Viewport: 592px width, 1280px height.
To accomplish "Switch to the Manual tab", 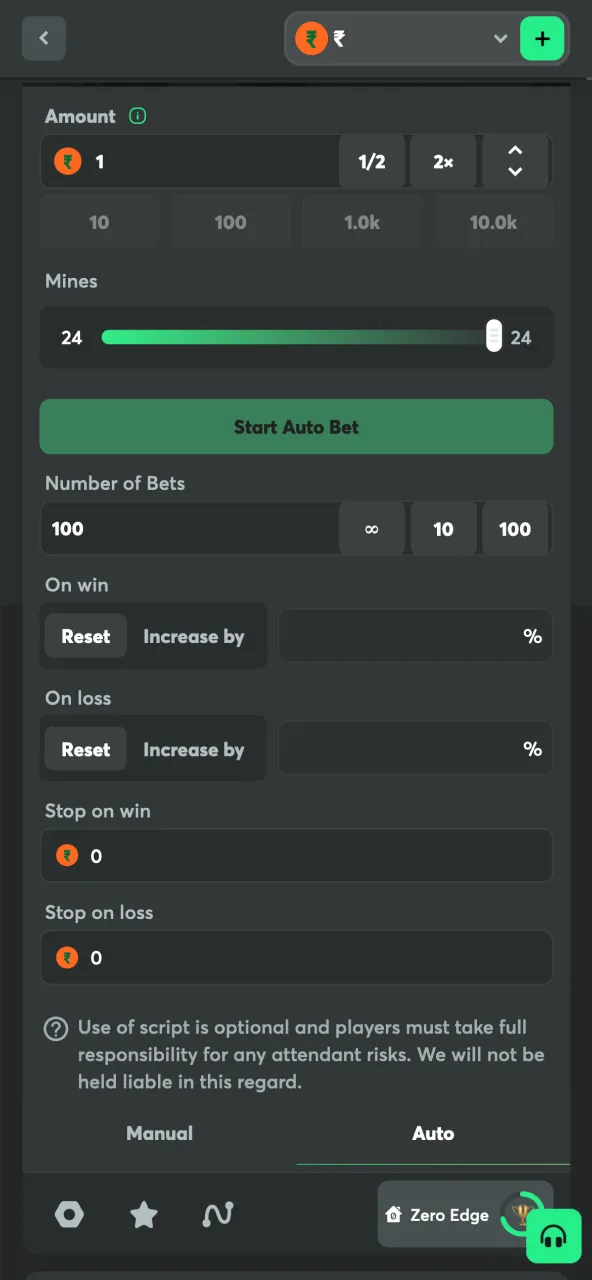I will click(159, 1133).
